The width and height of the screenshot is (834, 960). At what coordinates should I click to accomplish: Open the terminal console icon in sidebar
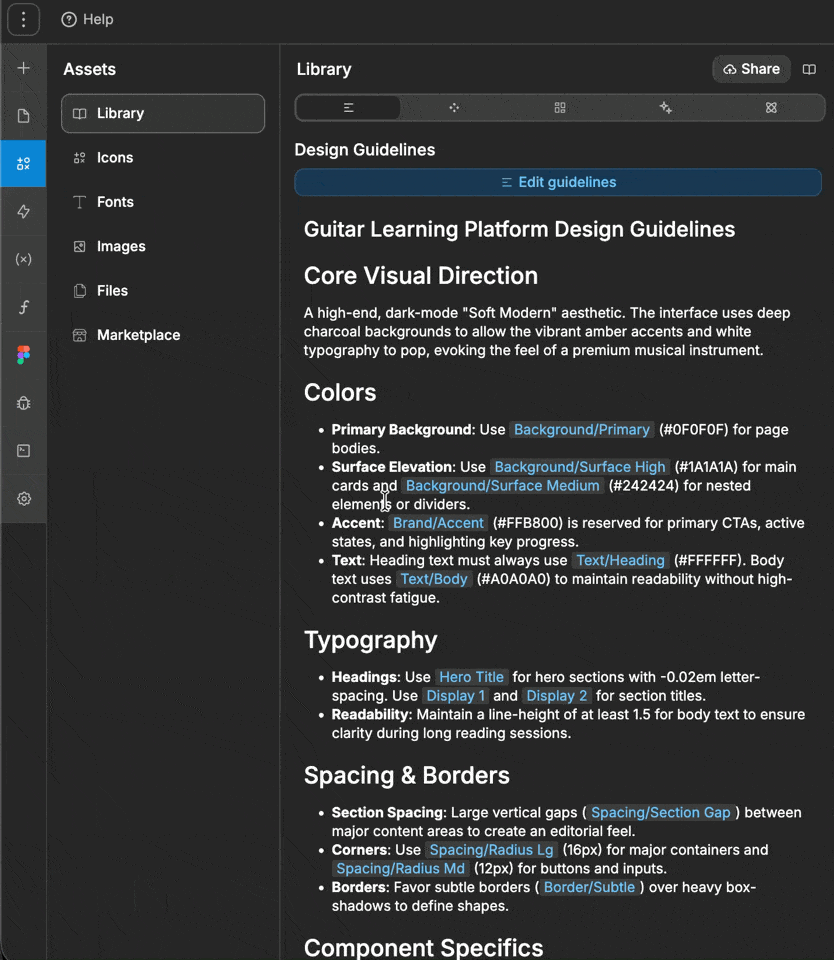(23, 451)
